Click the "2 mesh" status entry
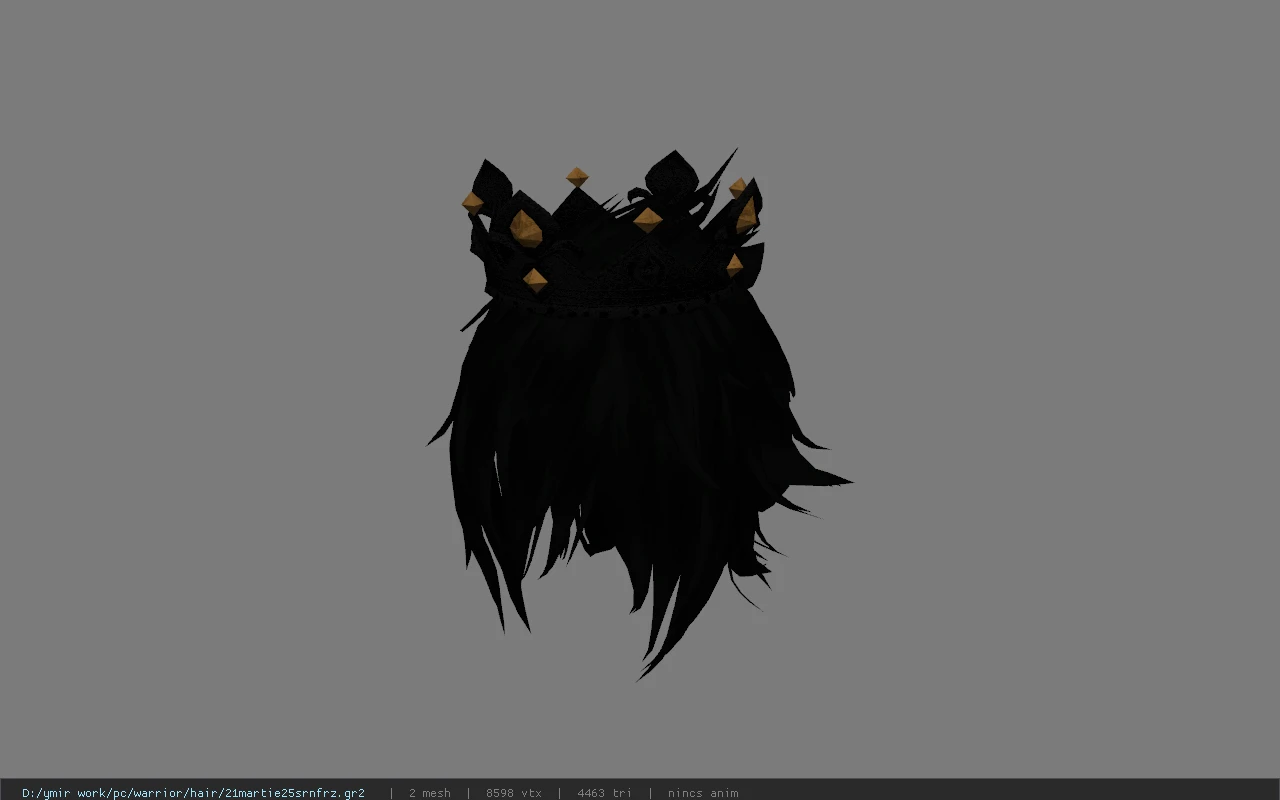 click(430, 793)
